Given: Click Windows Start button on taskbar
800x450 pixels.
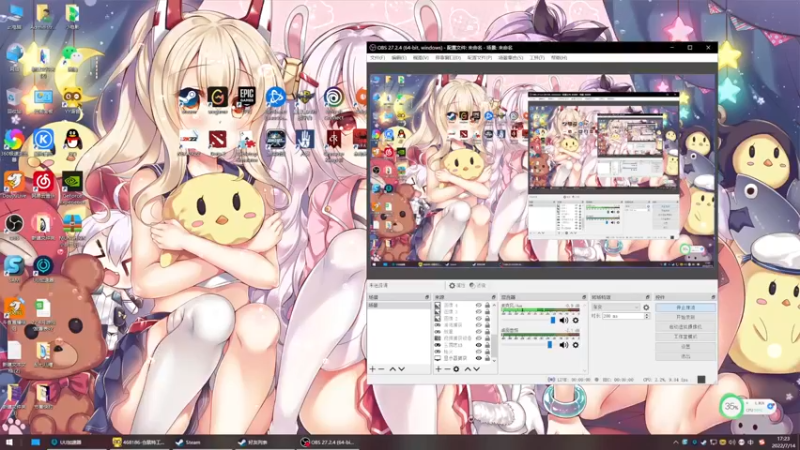Looking at the screenshot, I should (x=9, y=442).
